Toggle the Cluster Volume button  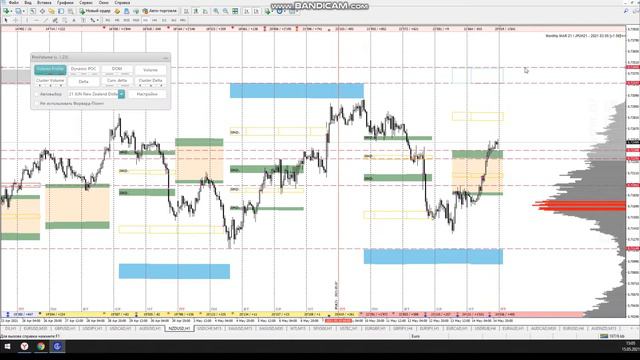(x=50, y=82)
